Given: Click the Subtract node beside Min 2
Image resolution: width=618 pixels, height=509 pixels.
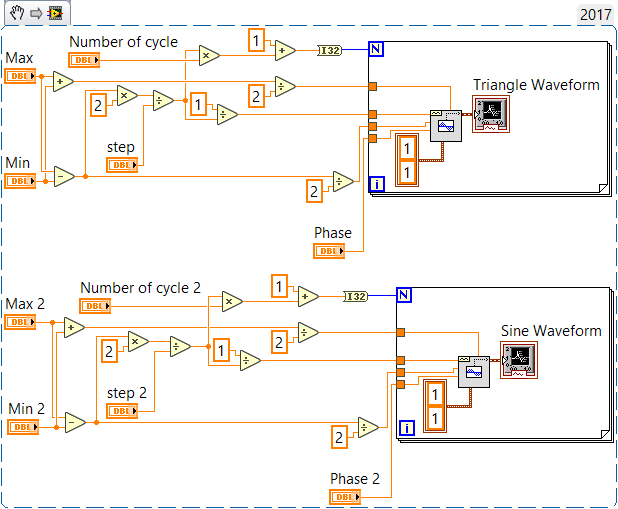Looking at the screenshot, I should click(74, 422).
